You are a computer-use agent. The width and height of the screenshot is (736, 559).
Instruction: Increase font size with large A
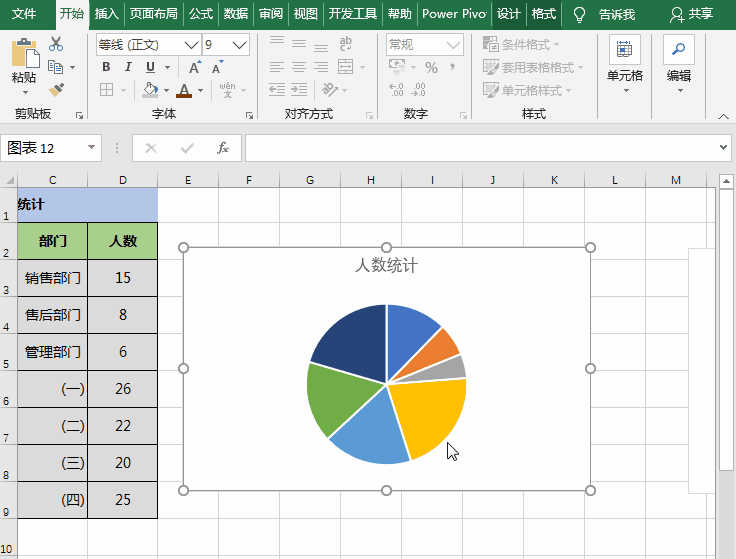pos(195,68)
